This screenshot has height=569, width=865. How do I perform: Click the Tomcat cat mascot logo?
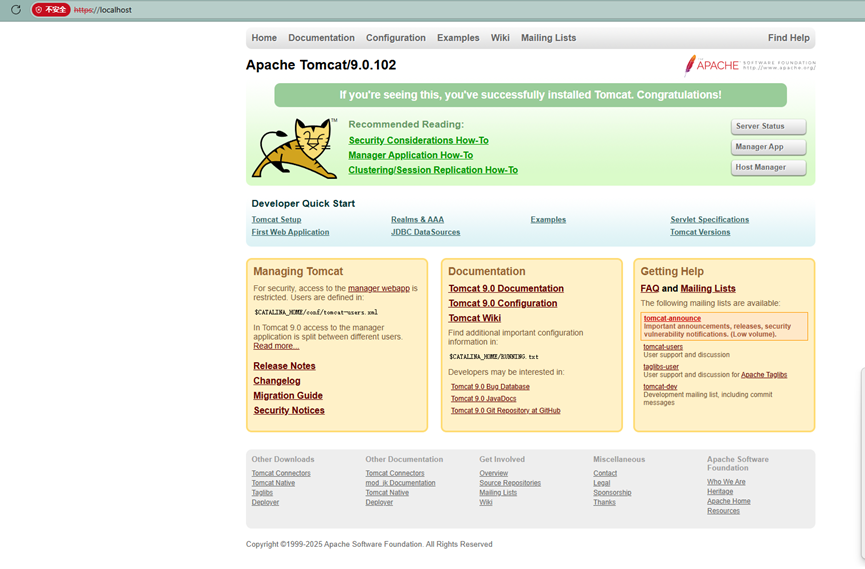pyautogui.click(x=295, y=148)
